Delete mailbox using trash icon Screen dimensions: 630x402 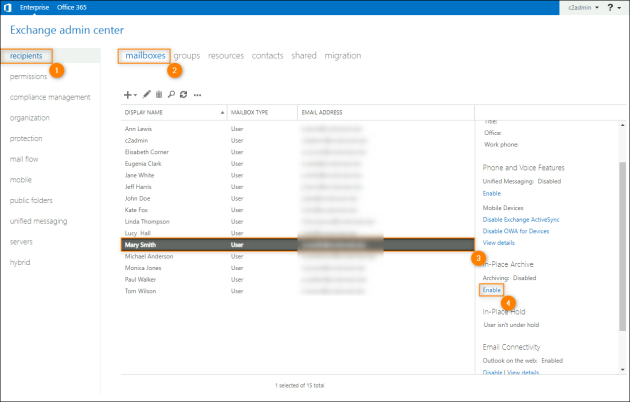[159, 94]
